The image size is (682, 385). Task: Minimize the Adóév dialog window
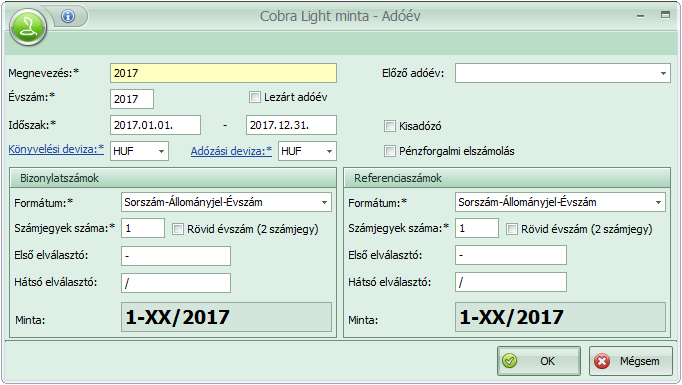640,16
